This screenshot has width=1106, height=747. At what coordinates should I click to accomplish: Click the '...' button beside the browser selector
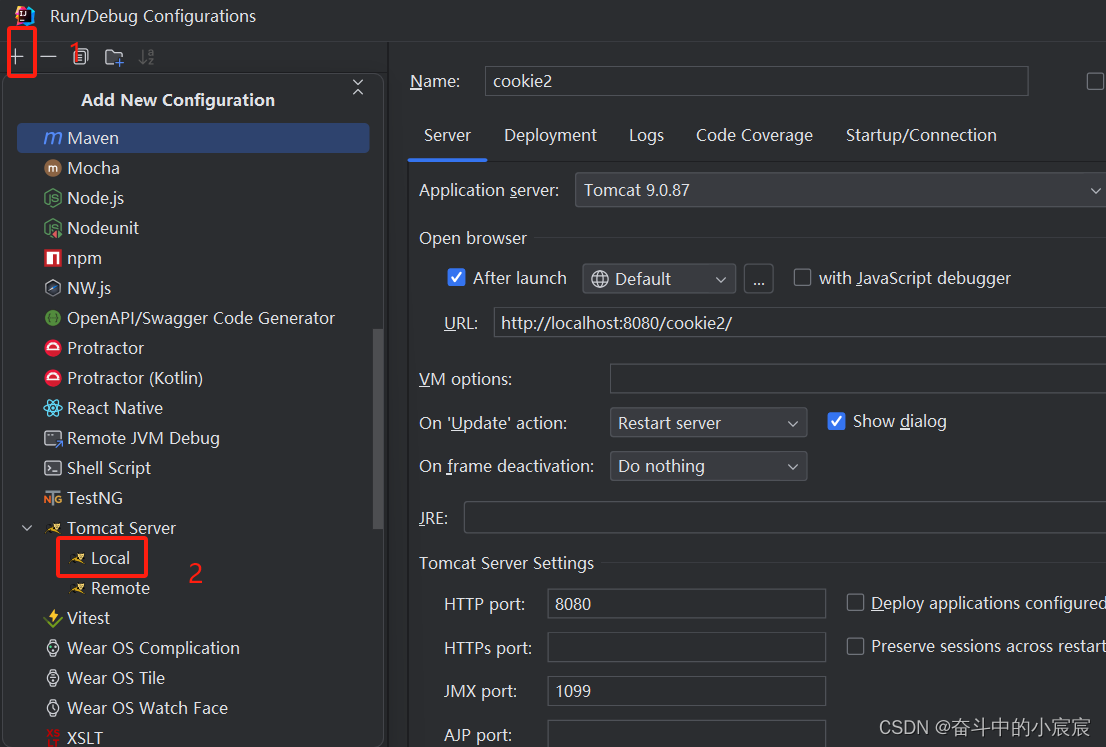[x=758, y=278]
